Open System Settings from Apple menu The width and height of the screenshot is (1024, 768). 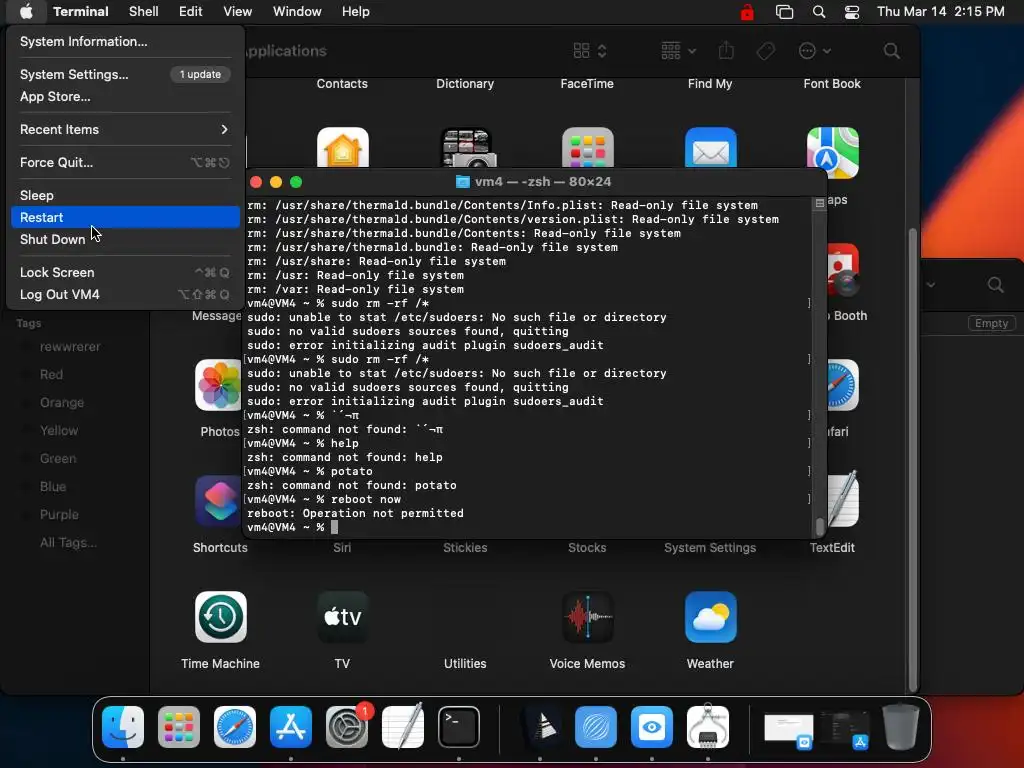(125, 74)
